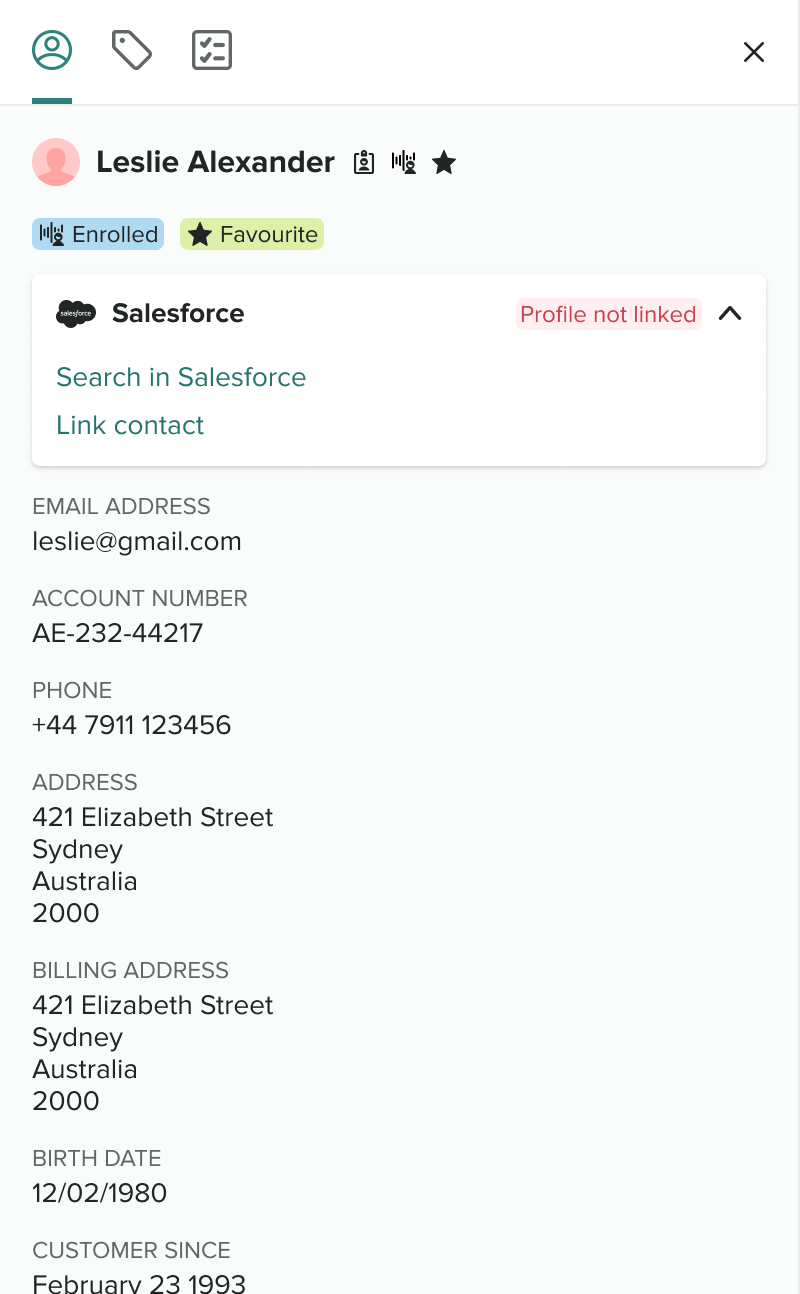Click the email leslie@gmail.com

point(137,541)
